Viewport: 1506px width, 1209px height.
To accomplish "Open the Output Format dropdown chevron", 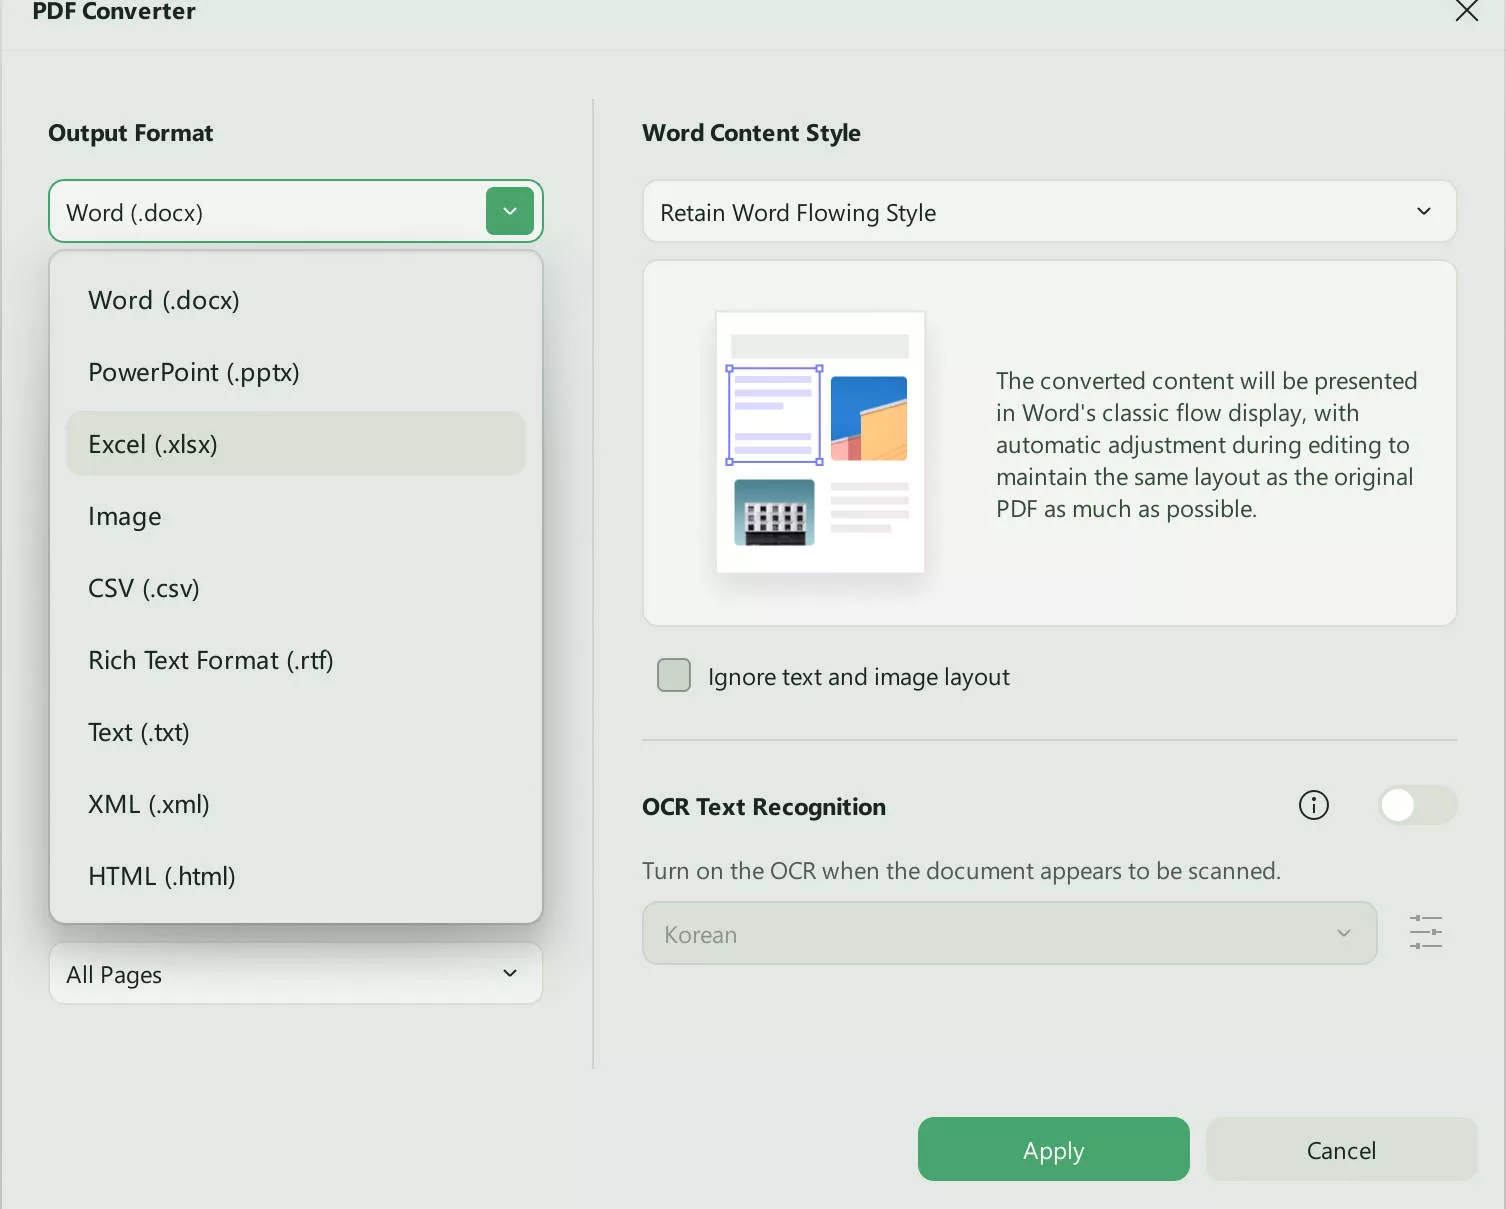I will tap(509, 211).
